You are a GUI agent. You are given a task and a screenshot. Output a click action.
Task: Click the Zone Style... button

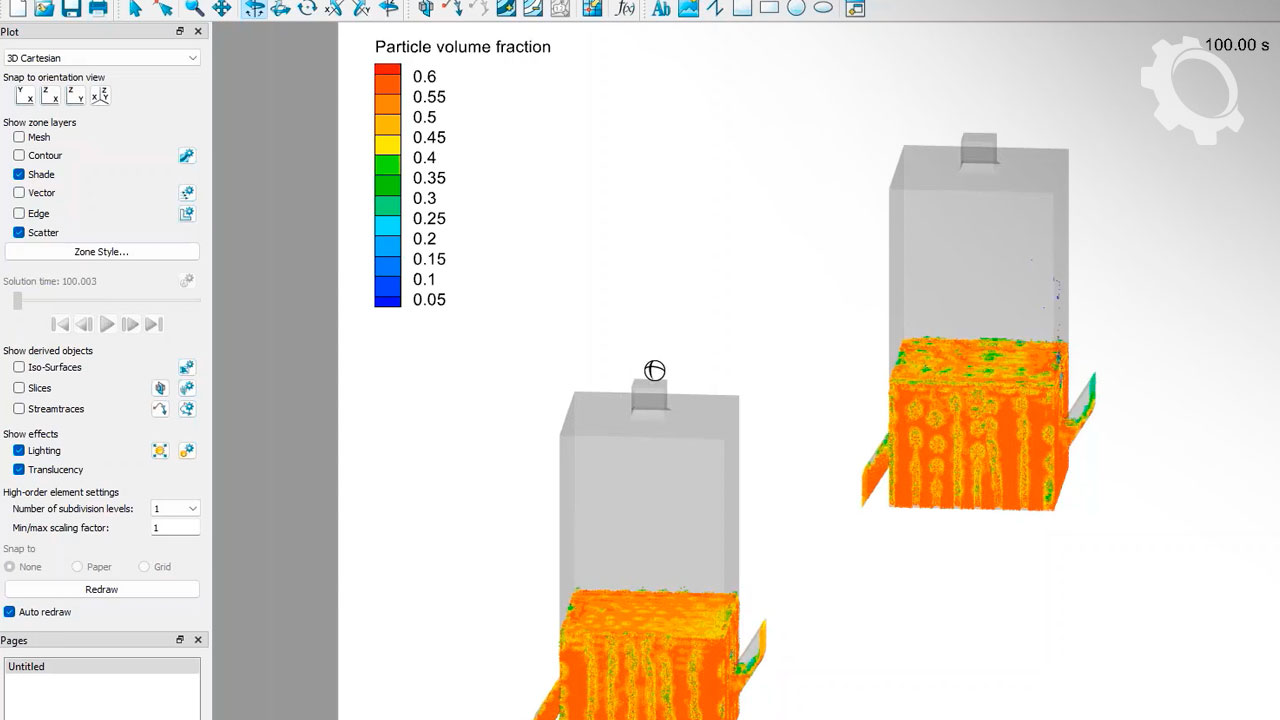(x=101, y=252)
